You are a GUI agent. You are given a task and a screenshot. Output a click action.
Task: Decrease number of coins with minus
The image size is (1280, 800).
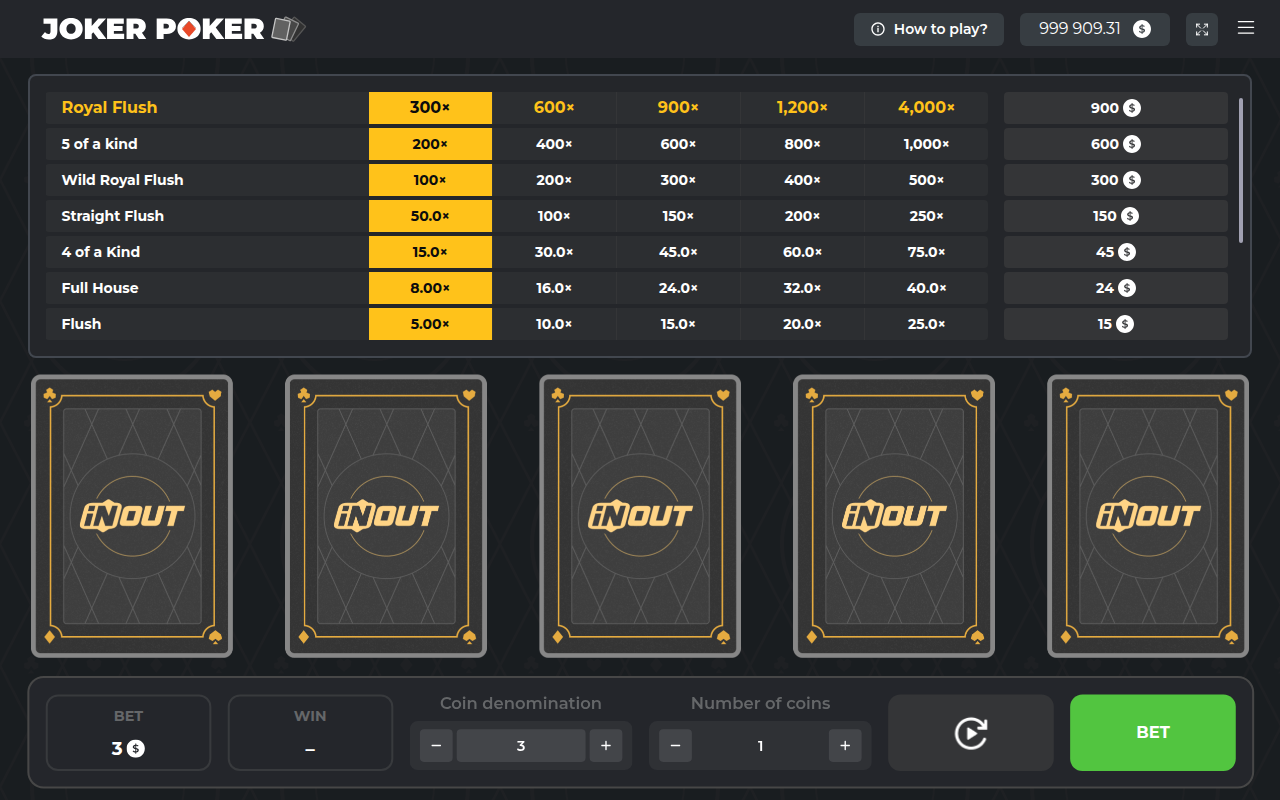click(x=675, y=746)
